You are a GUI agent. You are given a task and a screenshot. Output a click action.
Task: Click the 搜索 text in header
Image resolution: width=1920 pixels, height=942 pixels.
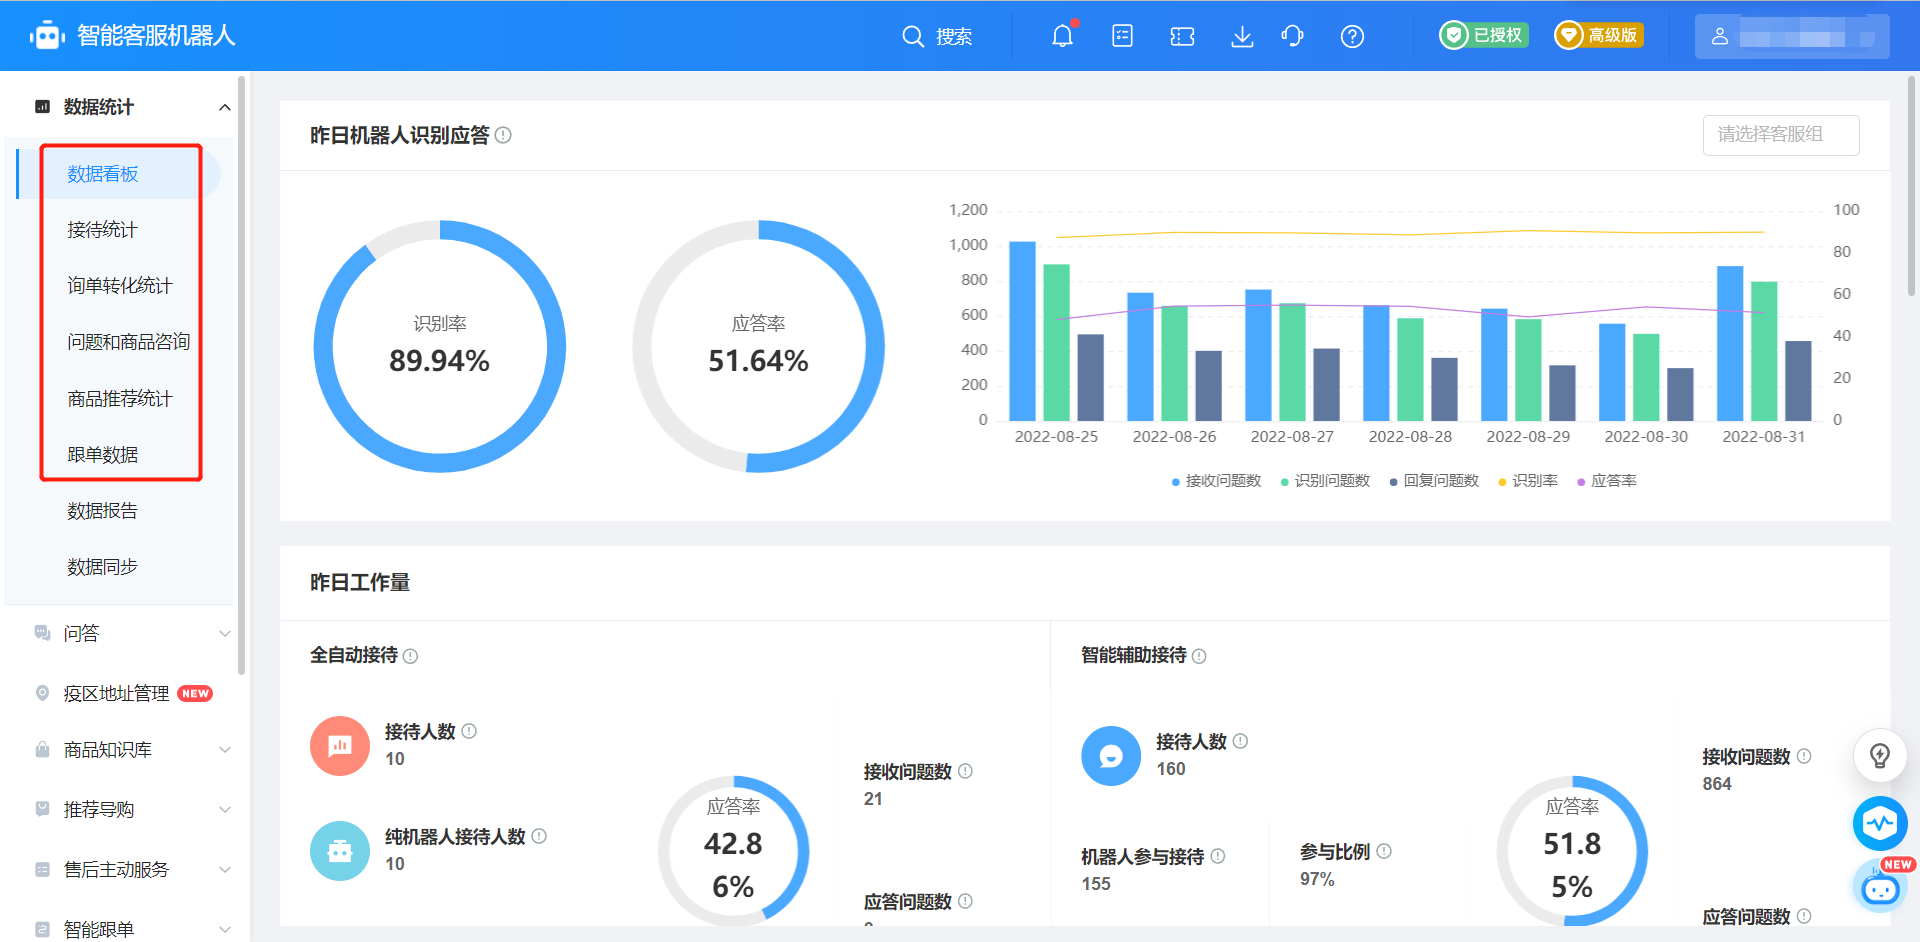pyautogui.click(x=954, y=37)
